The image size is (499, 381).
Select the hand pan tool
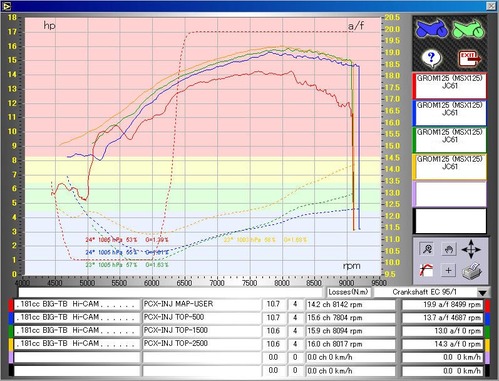pyautogui.click(x=448, y=249)
